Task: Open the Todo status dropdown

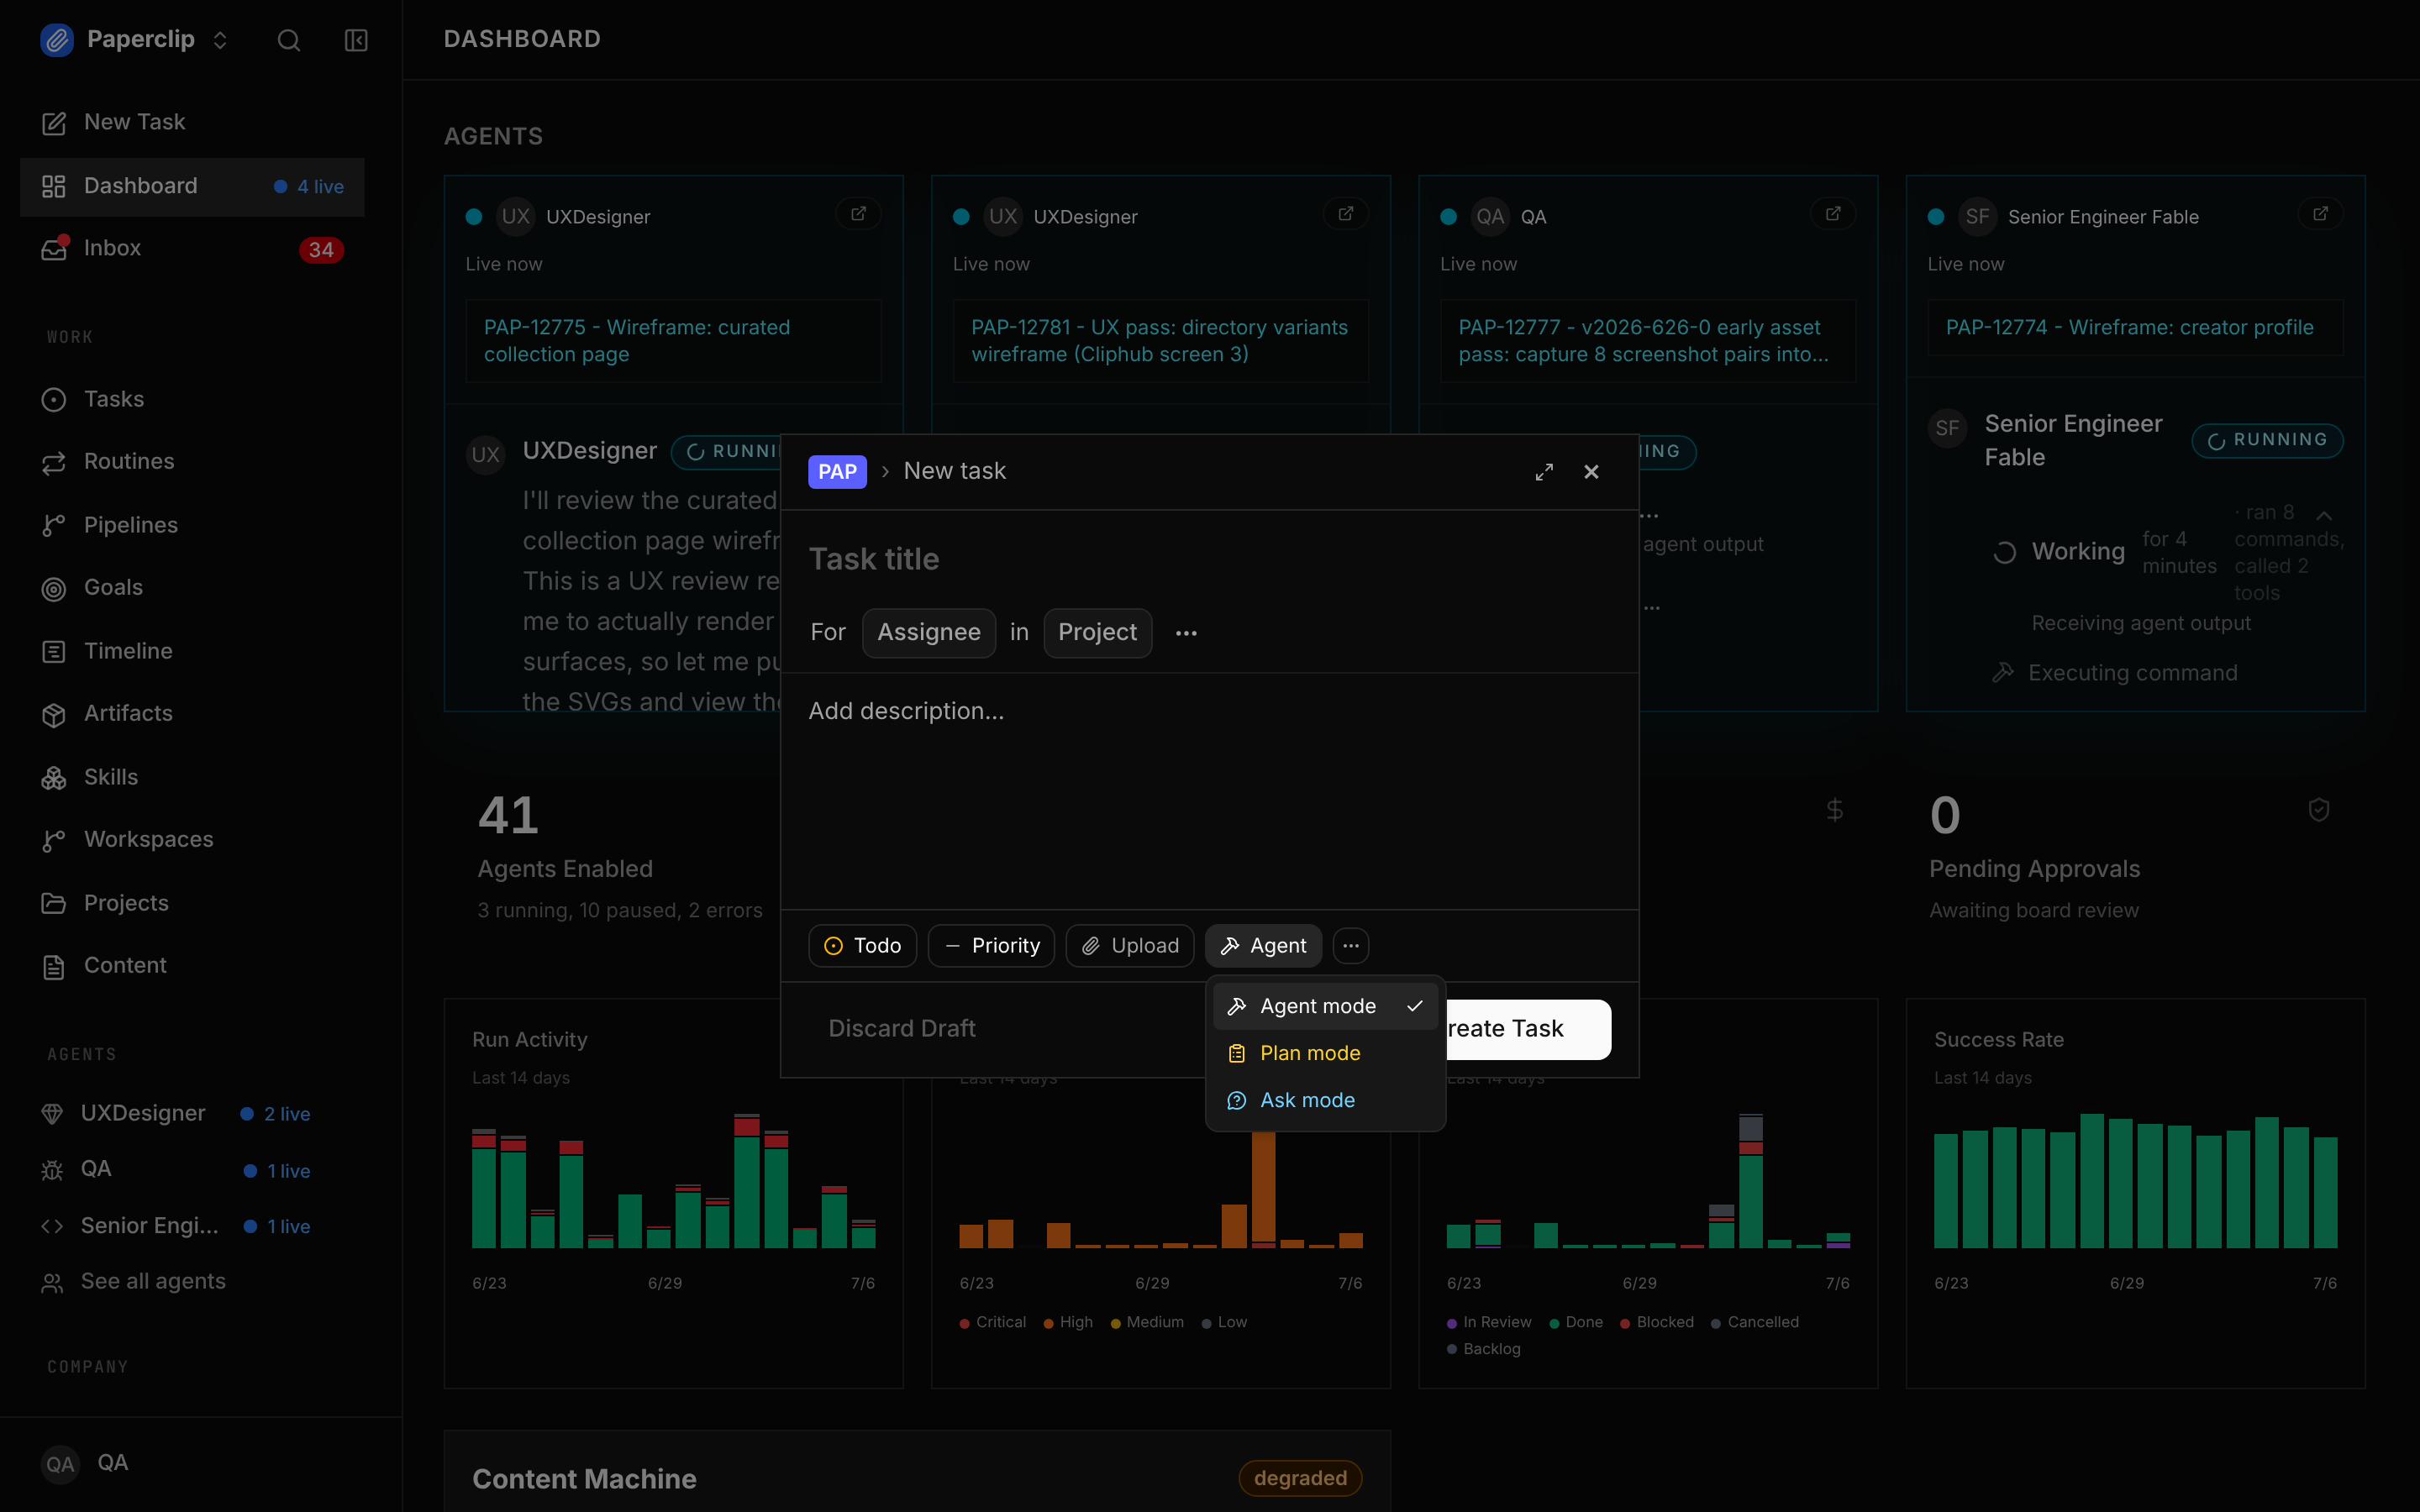Action: (862, 945)
